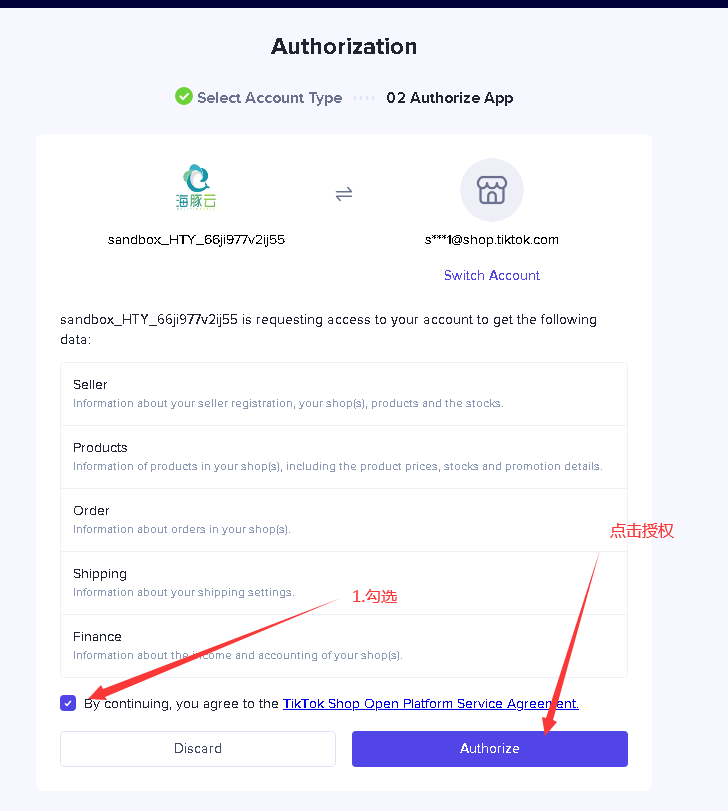Click the Authorization page heading
728x811 pixels.
tap(344, 47)
